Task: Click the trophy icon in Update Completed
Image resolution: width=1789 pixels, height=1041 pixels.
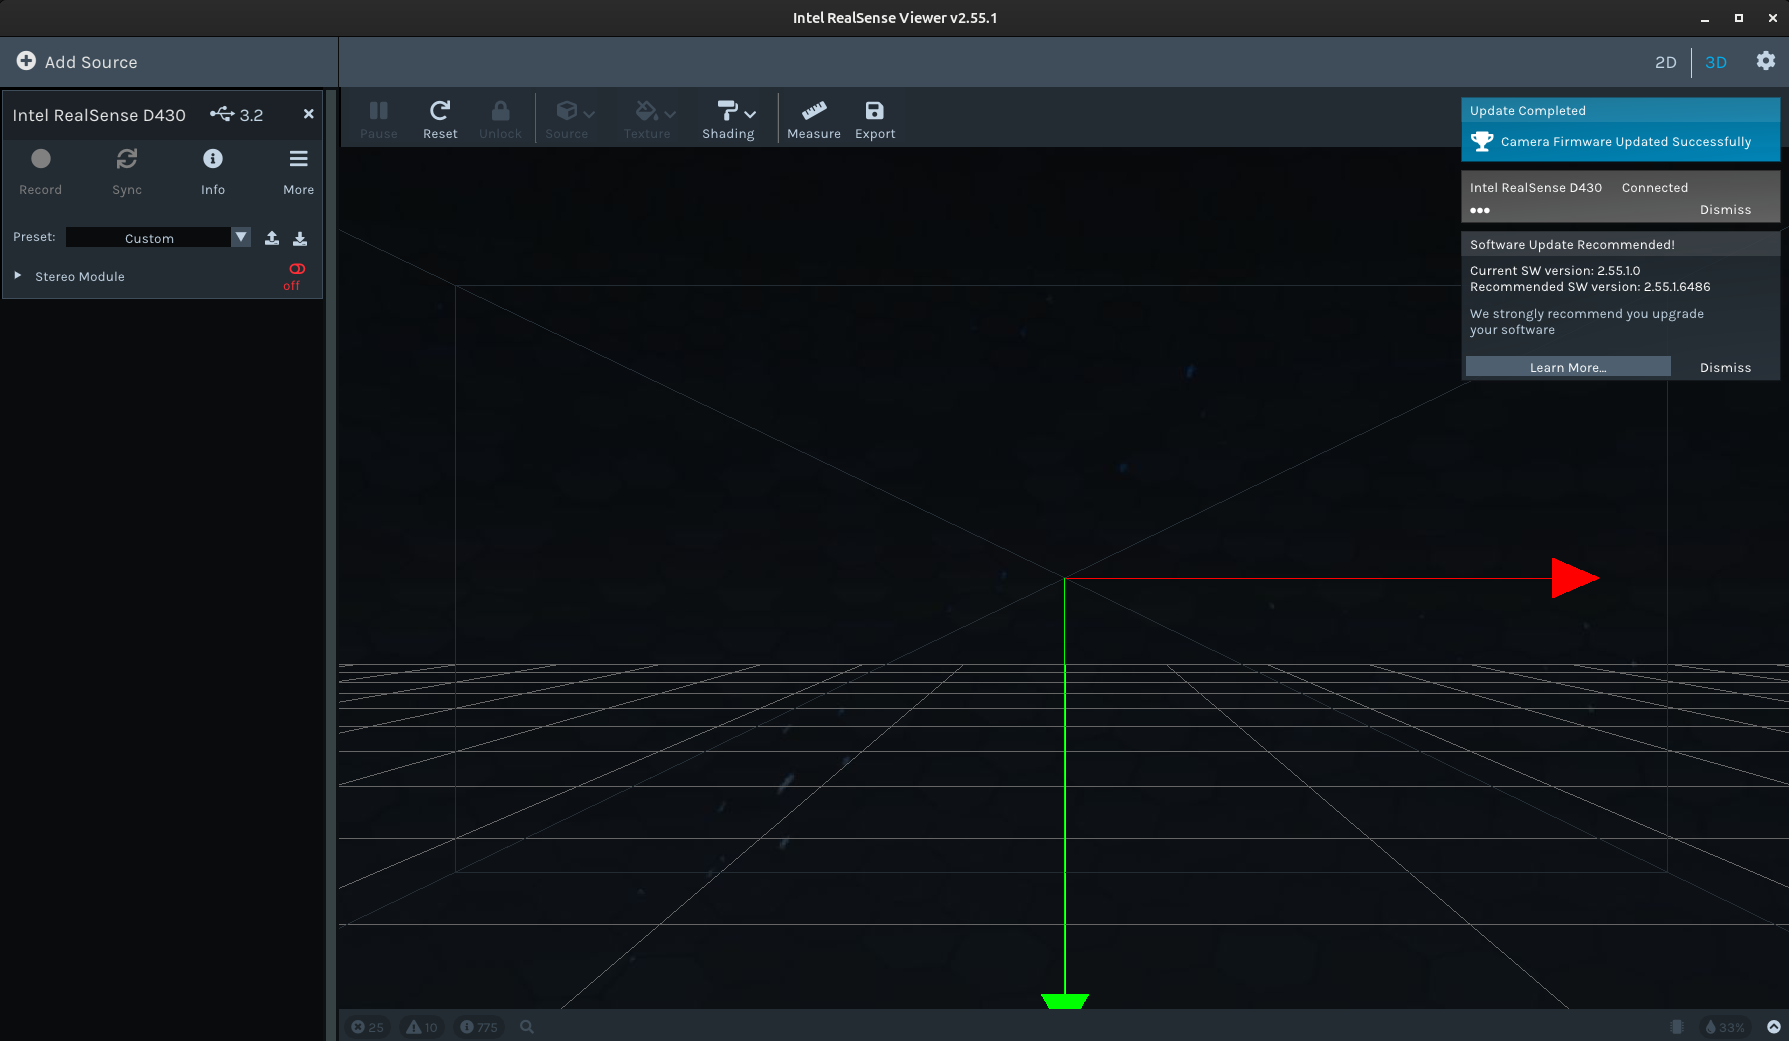Action: point(1482,142)
